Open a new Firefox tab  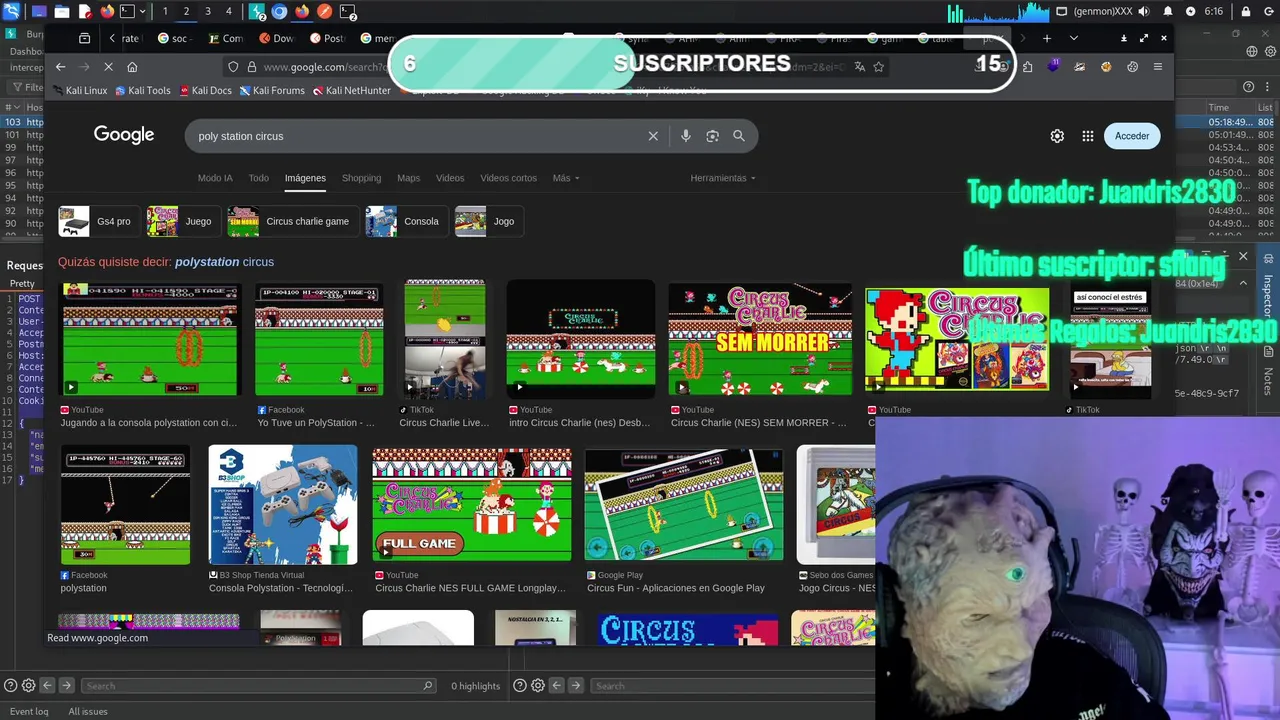[1047, 38]
